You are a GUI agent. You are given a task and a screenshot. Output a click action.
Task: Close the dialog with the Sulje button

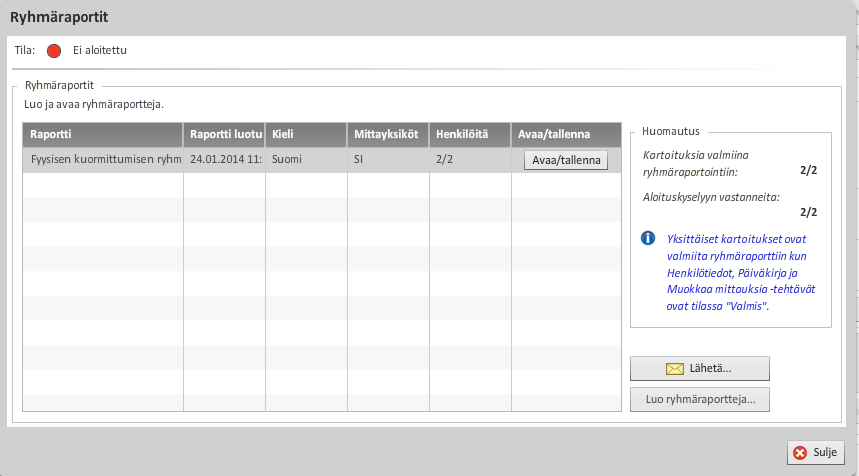(815, 452)
